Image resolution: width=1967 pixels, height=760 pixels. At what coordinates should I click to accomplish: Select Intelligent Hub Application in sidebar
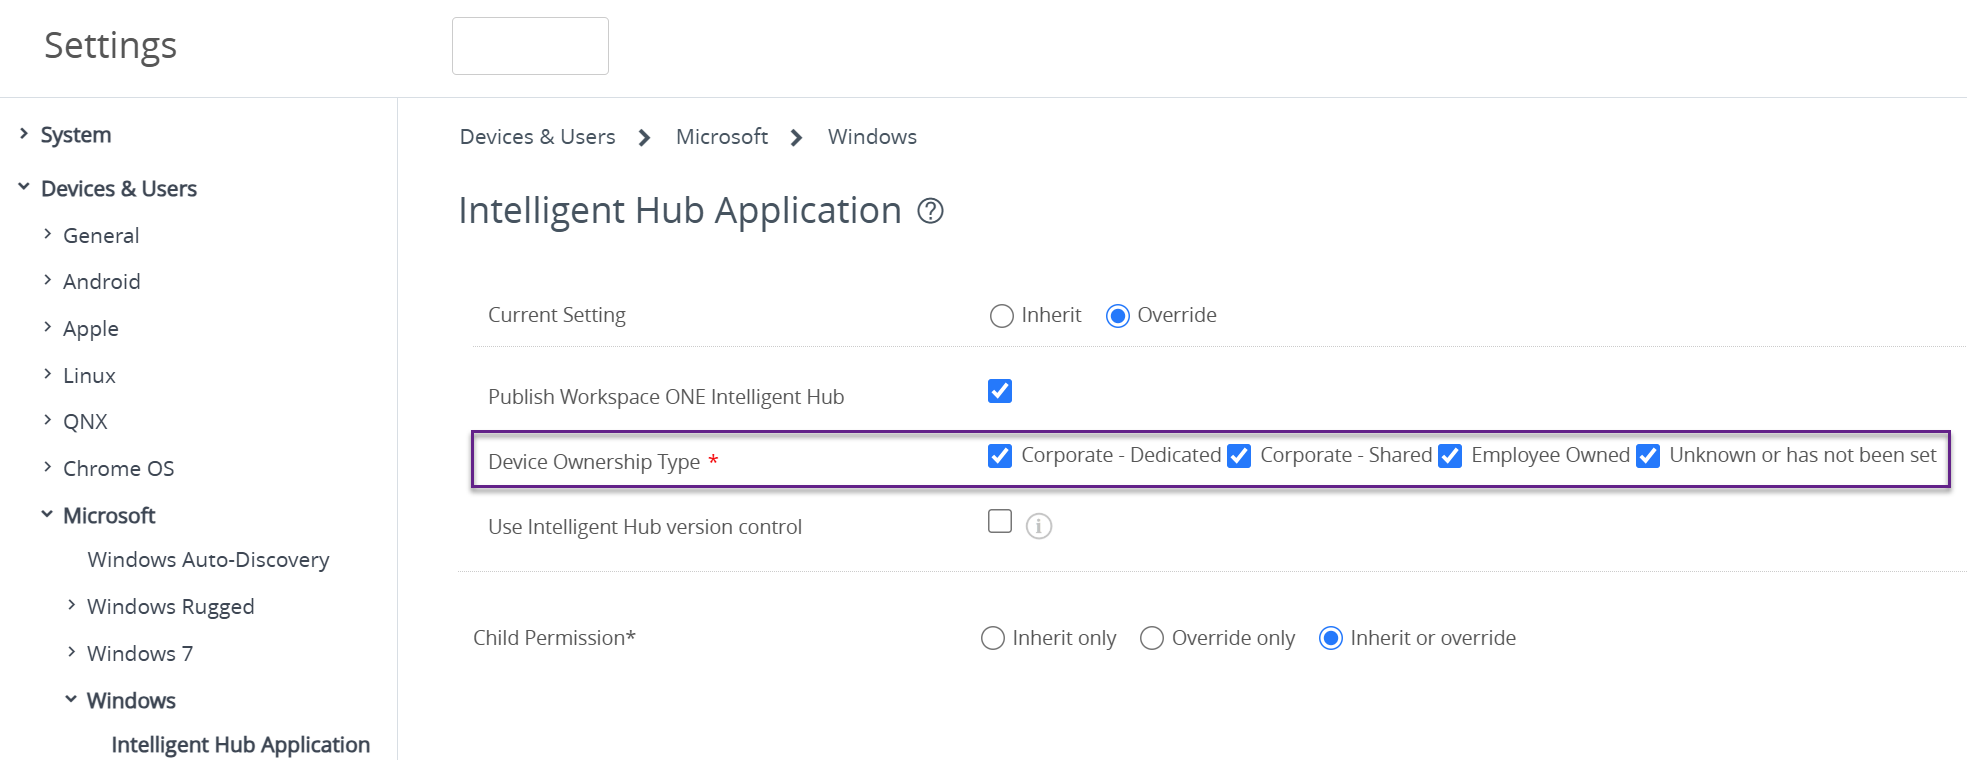tap(240, 745)
